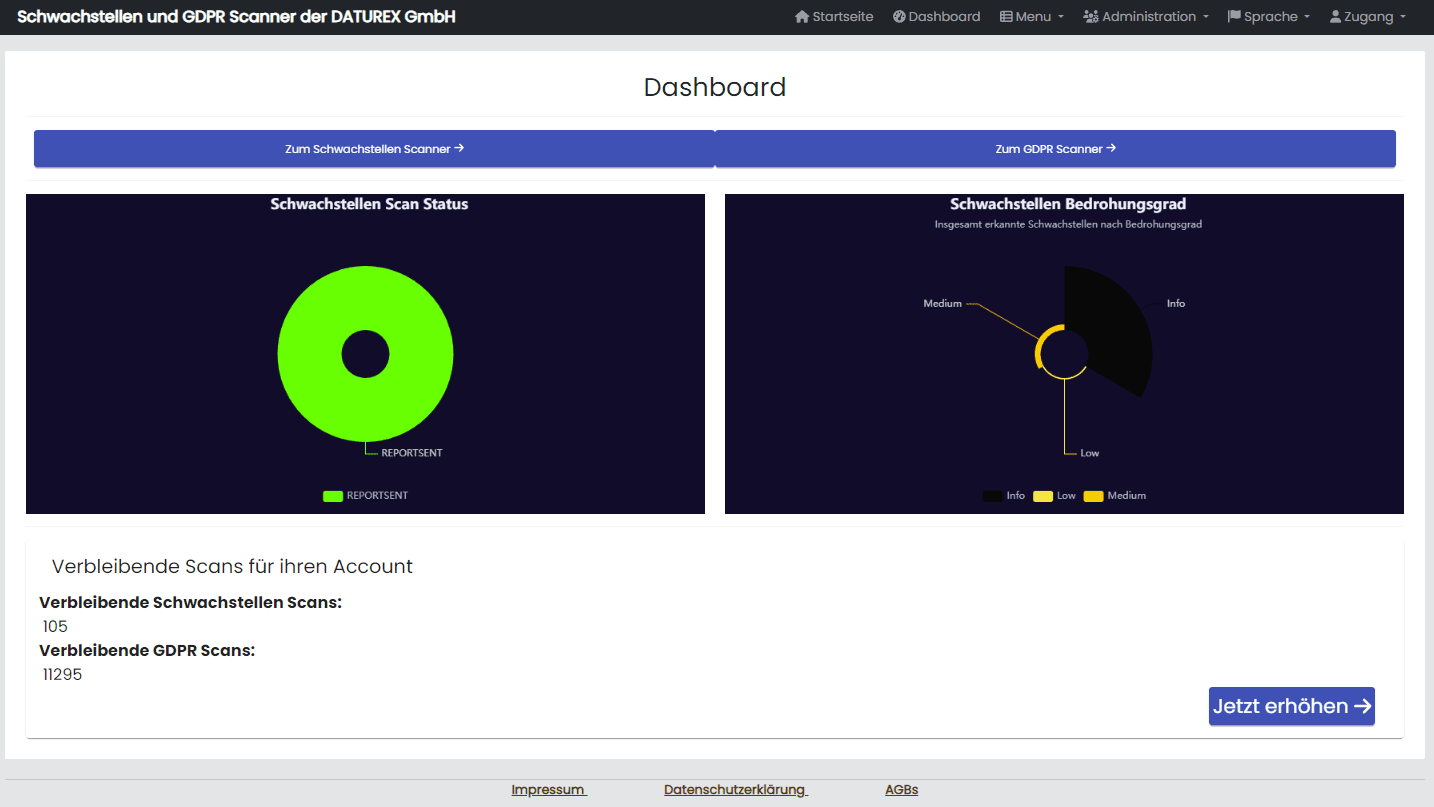The width and height of the screenshot is (1434, 807).
Task: Click the yellow Medium legend color swatch
Action: pos(1093,496)
